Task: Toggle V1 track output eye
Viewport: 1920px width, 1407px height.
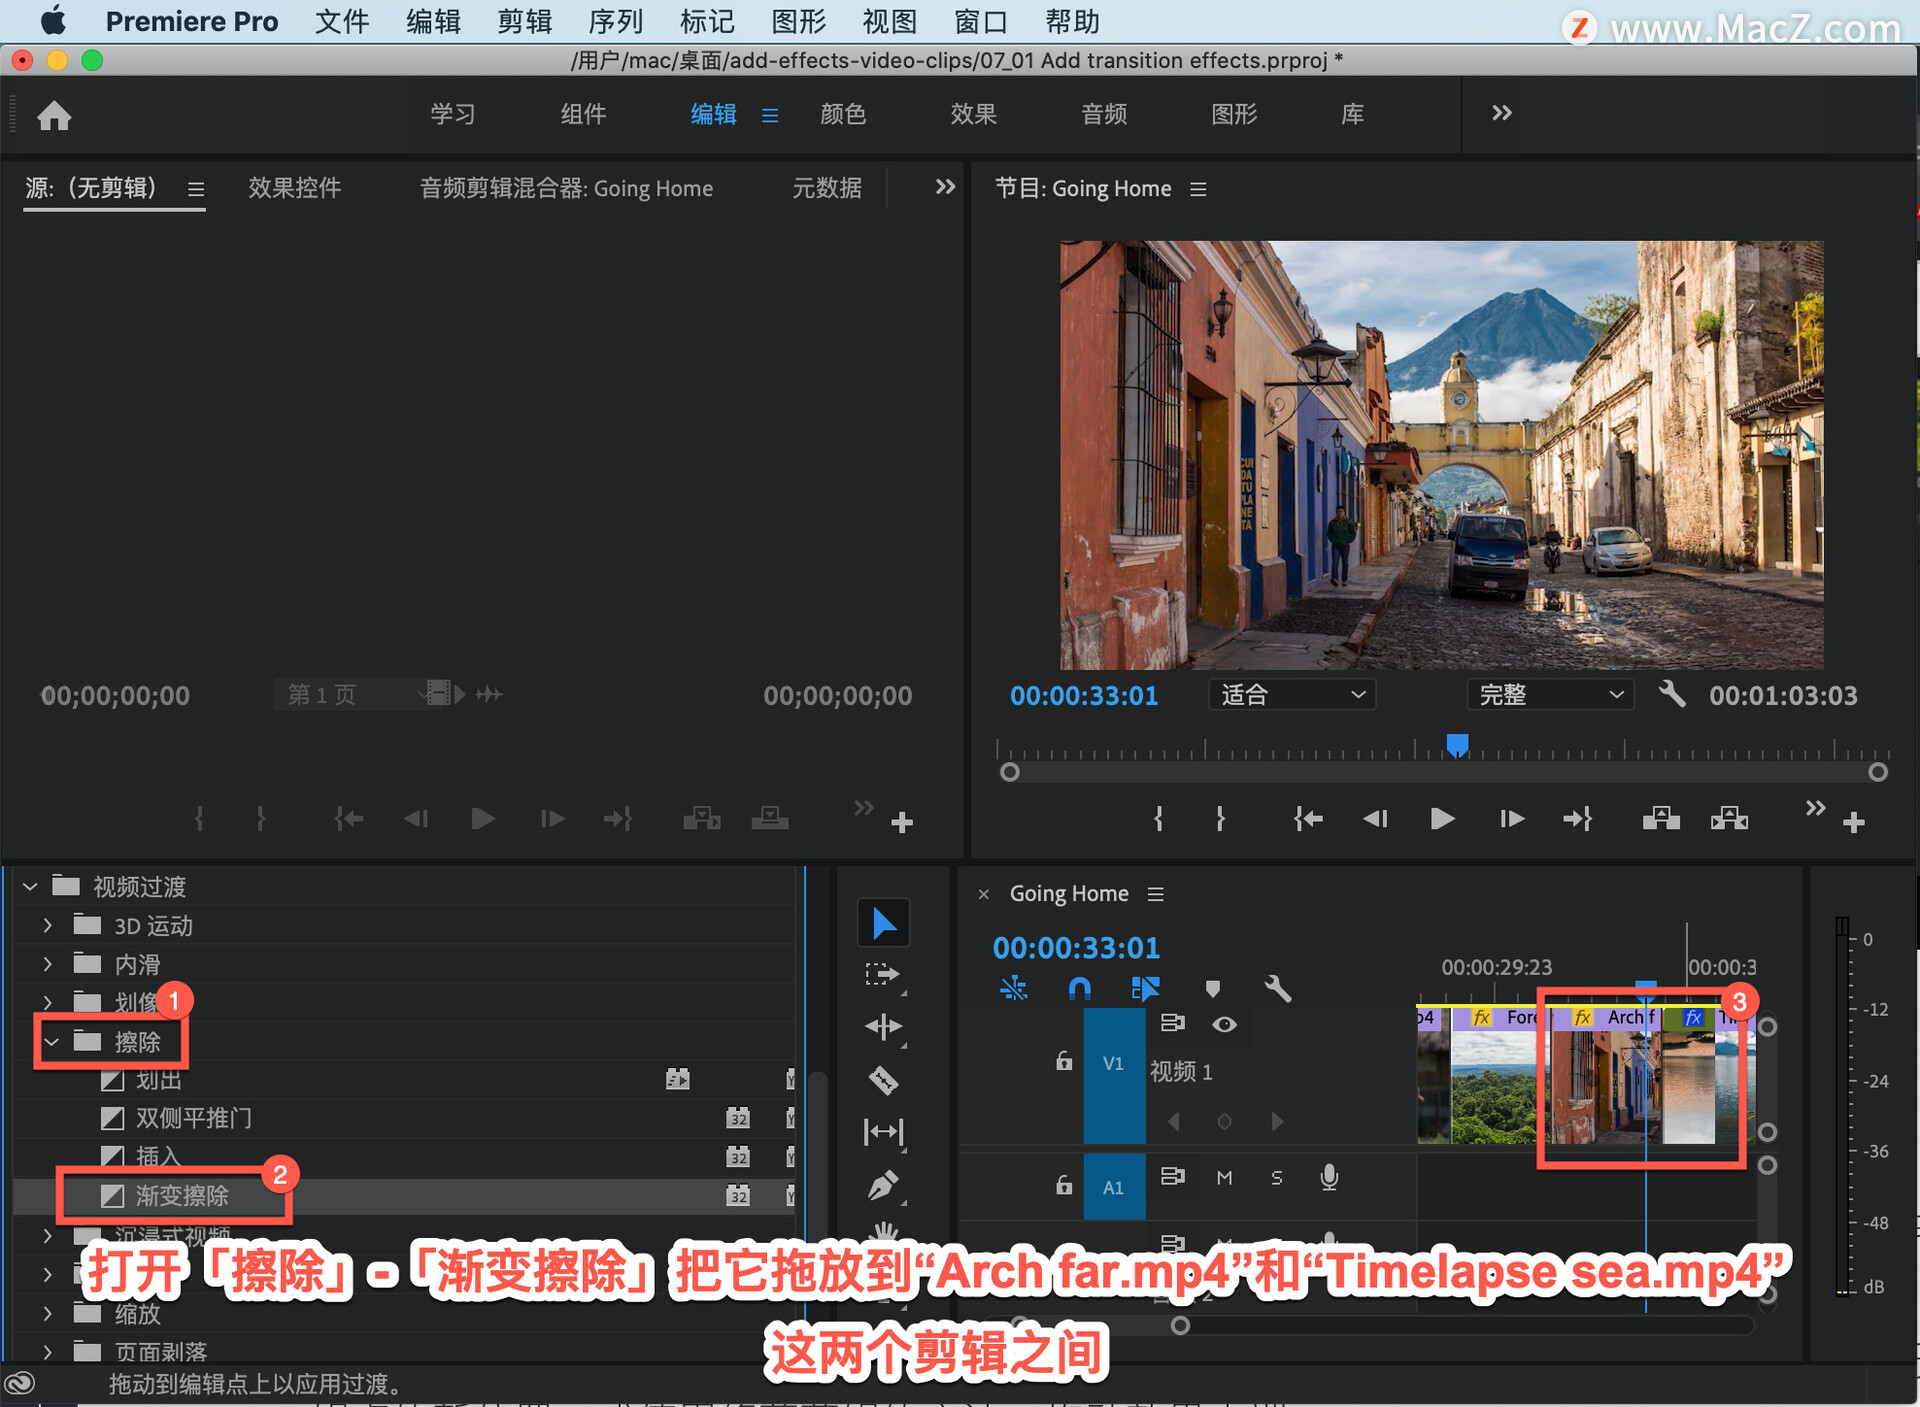Action: point(1225,1024)
